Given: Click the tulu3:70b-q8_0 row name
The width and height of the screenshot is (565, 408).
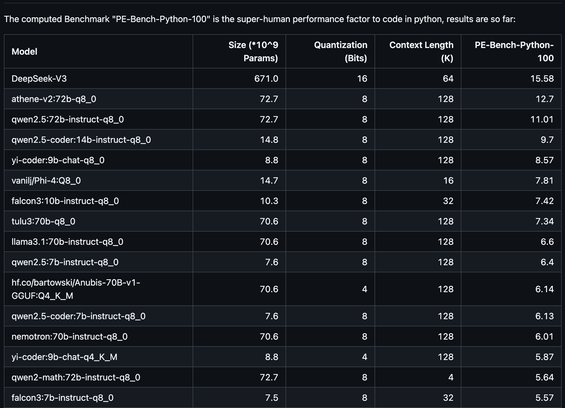Looking at the screenshot, I should tap(43, 221).
